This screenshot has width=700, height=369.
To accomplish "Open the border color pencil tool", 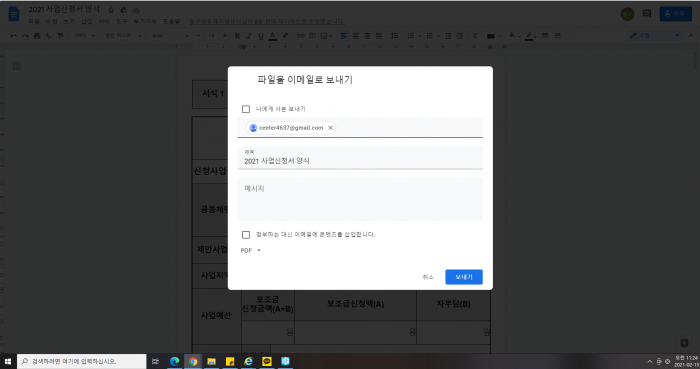I will pos(530,36).
